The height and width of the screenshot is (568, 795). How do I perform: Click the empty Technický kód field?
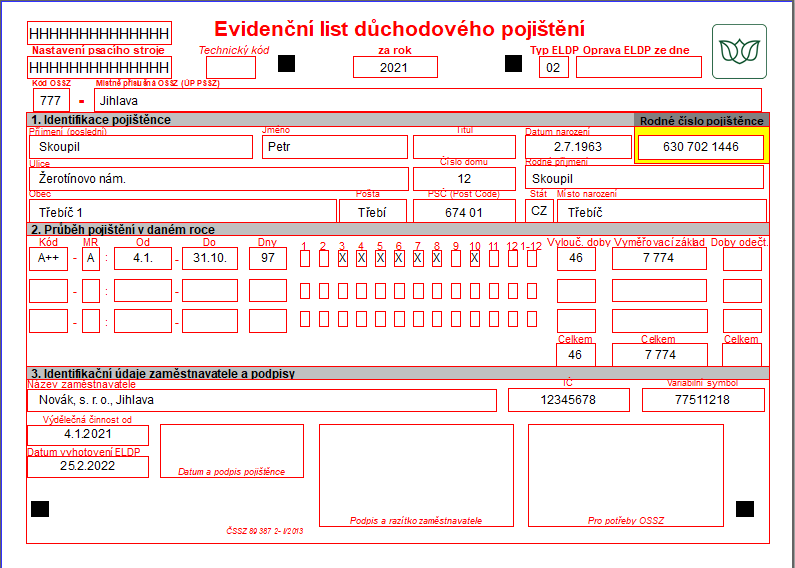[231, 67]
